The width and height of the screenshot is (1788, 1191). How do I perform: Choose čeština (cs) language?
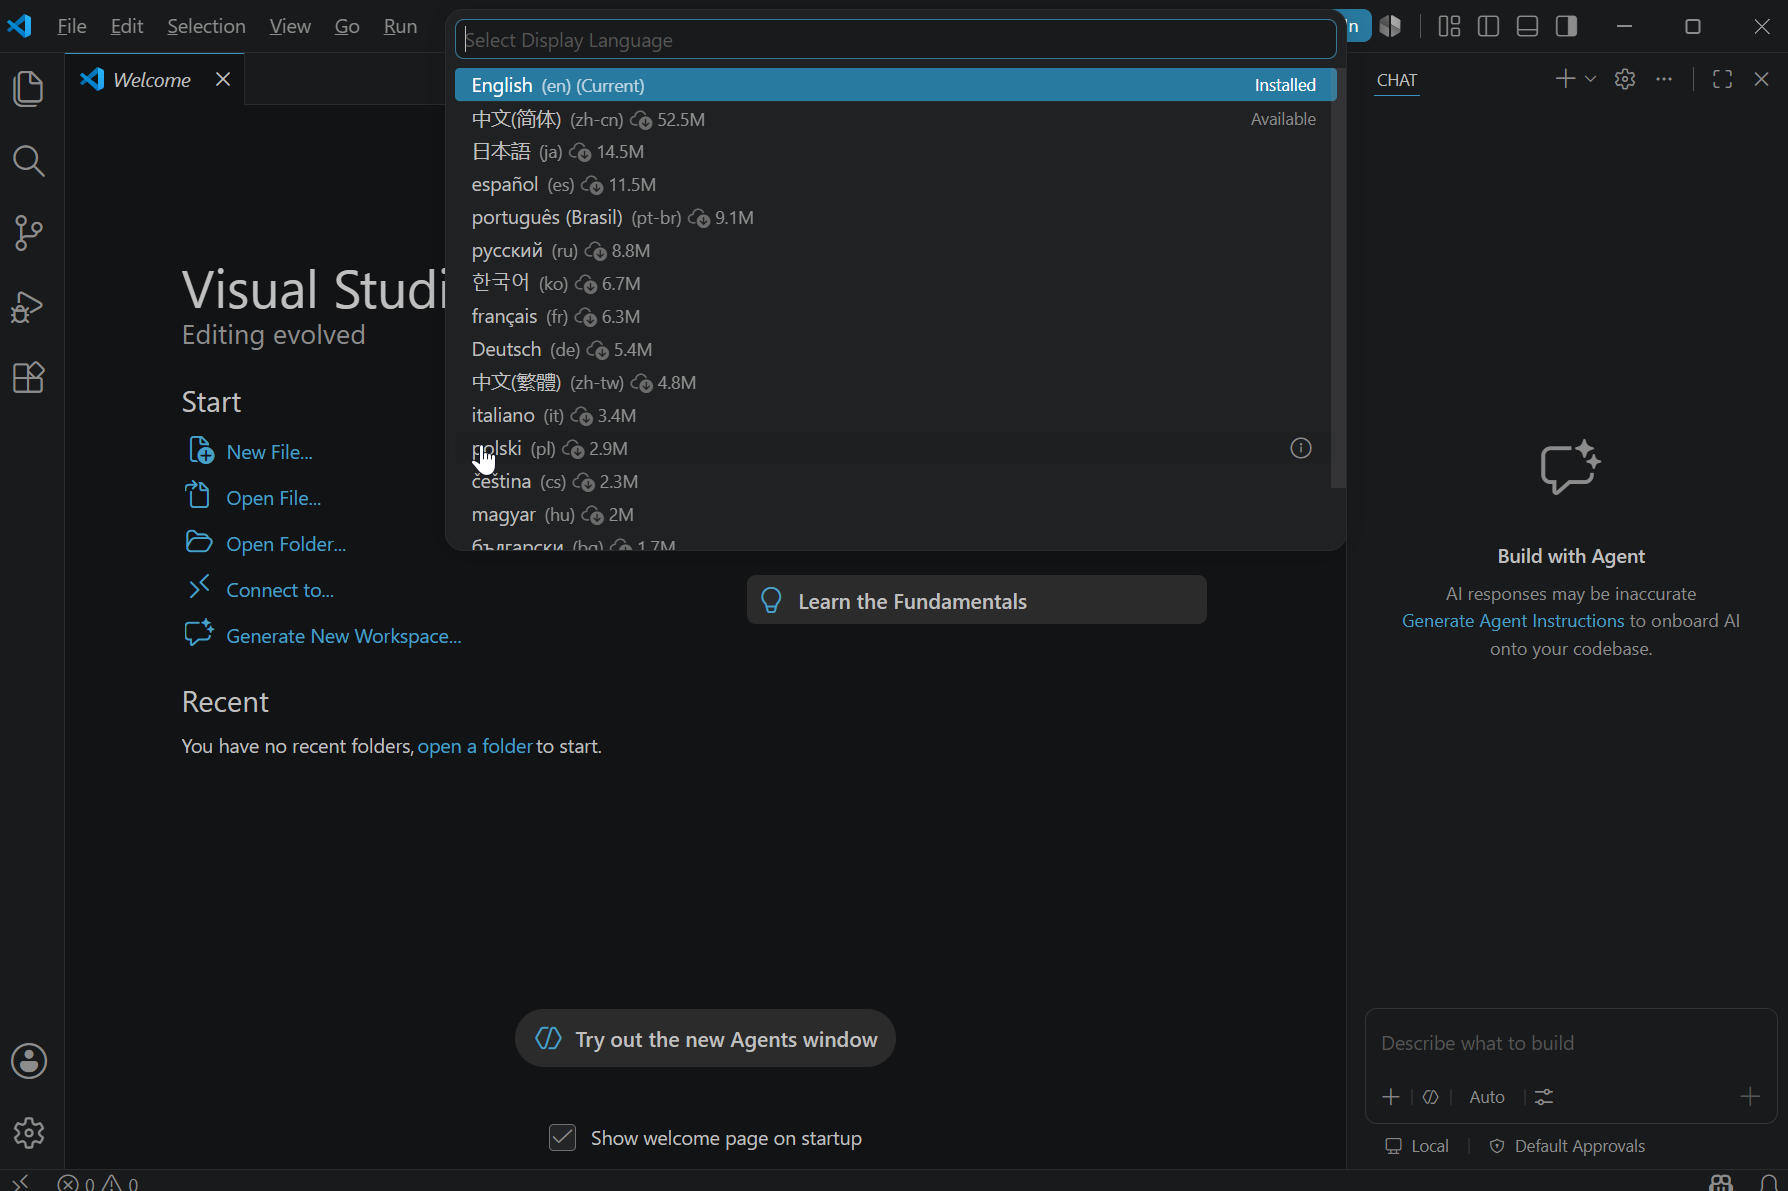click(896, 482)
